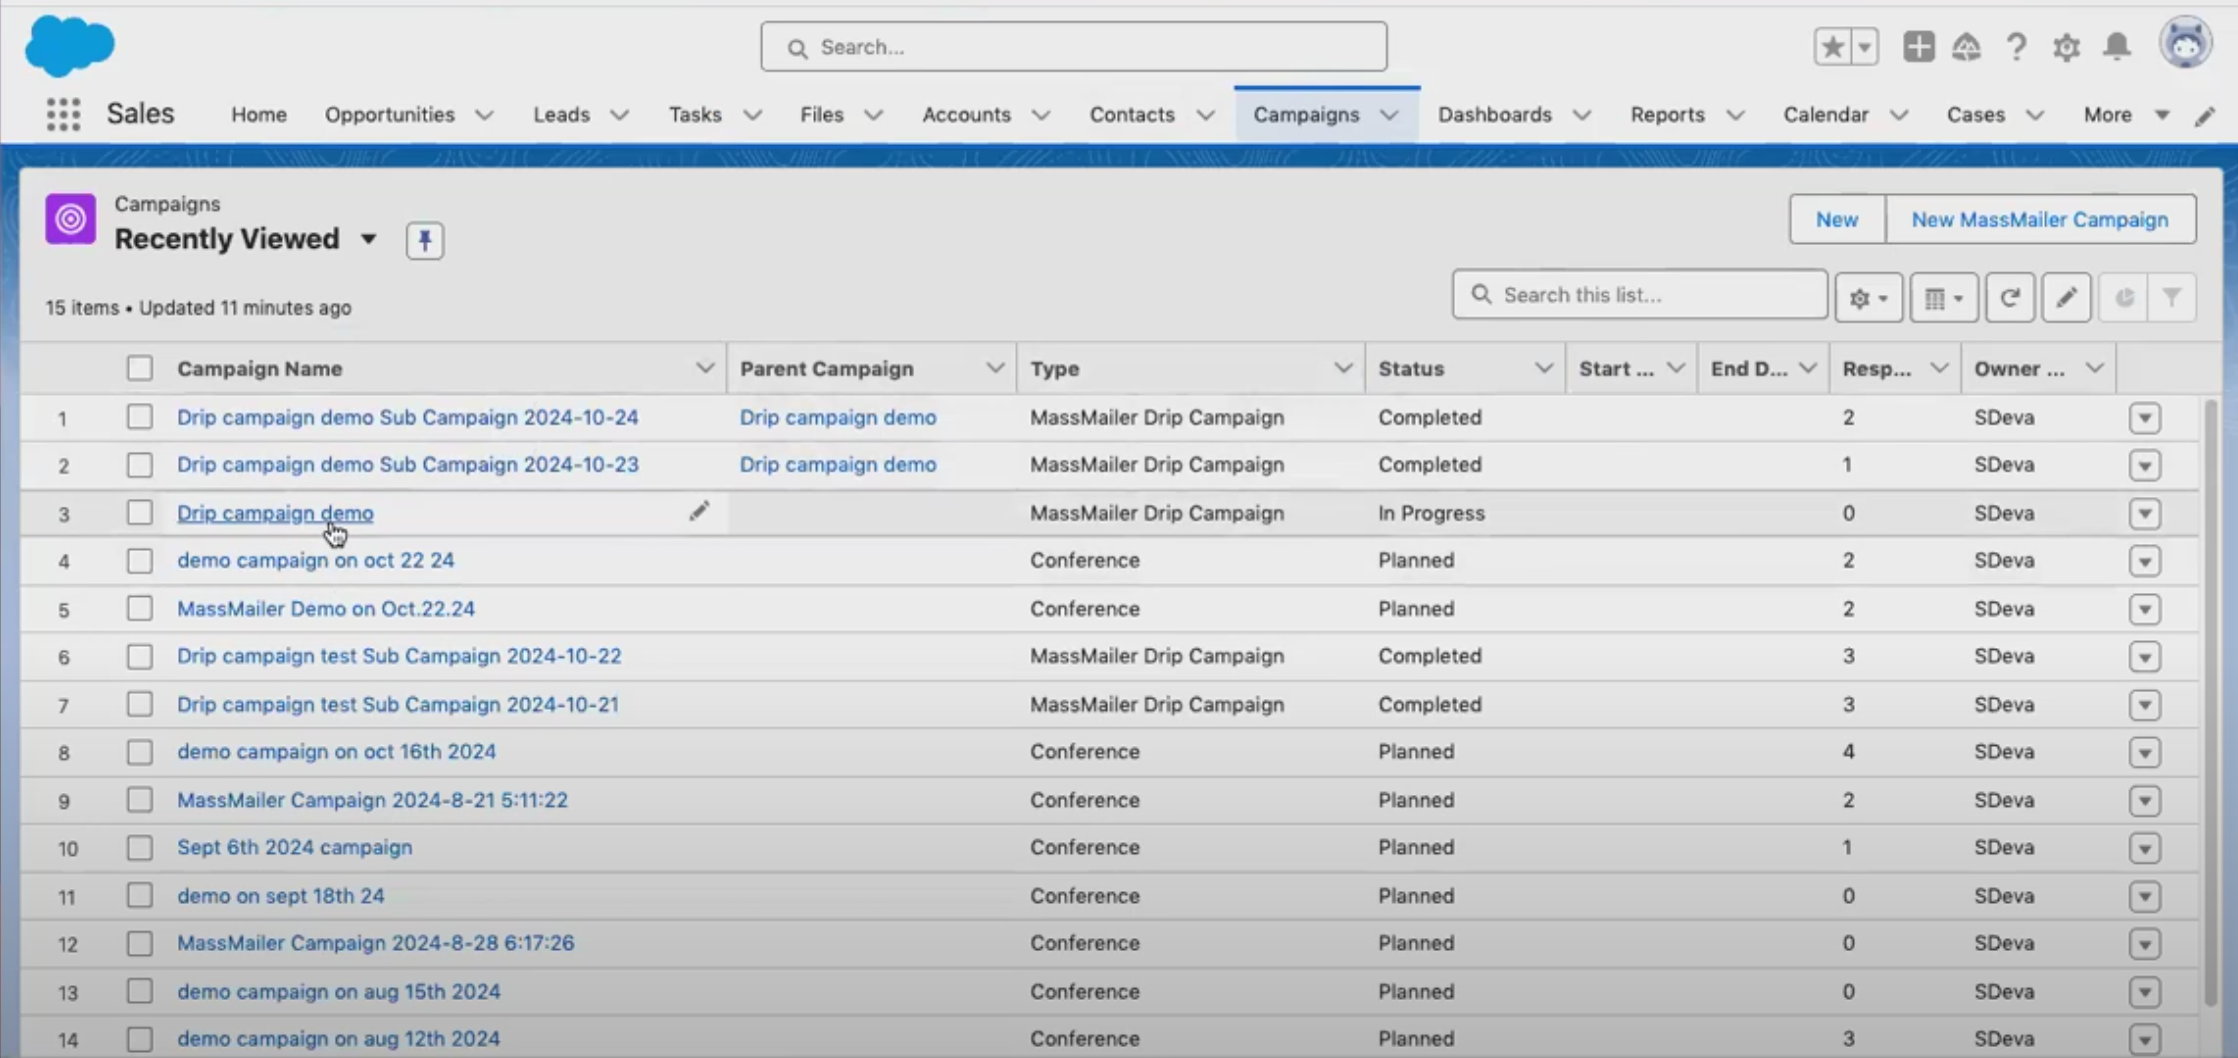This screenshot has width=2238, height=1058.
Task: Select checkbox for Drip campaign demo Sub Campaign 2024-10-23
Action: pos(140,465)
